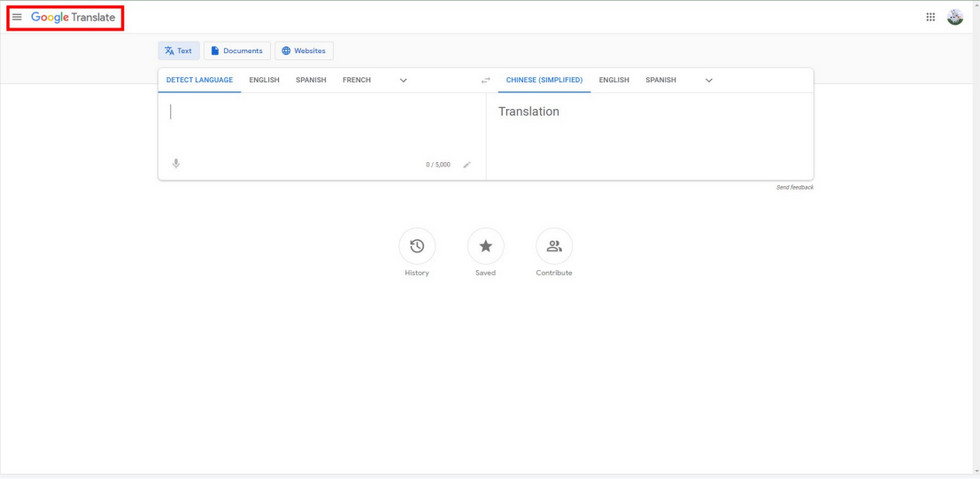Click the pencil handwriting input icon
Image resolution: width=980 pixels, height=479 pixels.
(x=466, y=164)
